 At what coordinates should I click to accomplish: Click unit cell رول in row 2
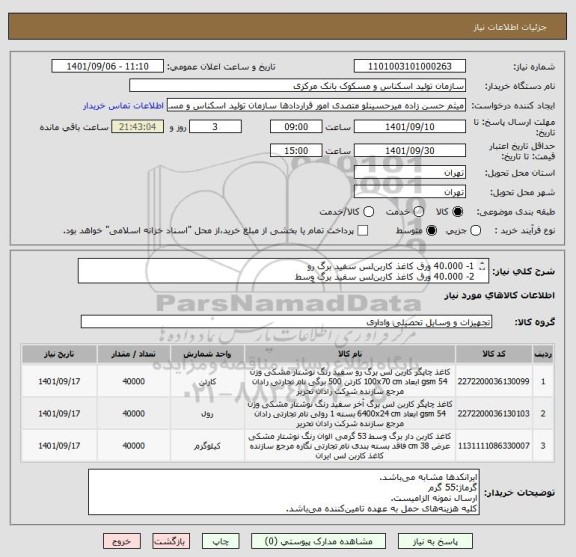[207, 414]
